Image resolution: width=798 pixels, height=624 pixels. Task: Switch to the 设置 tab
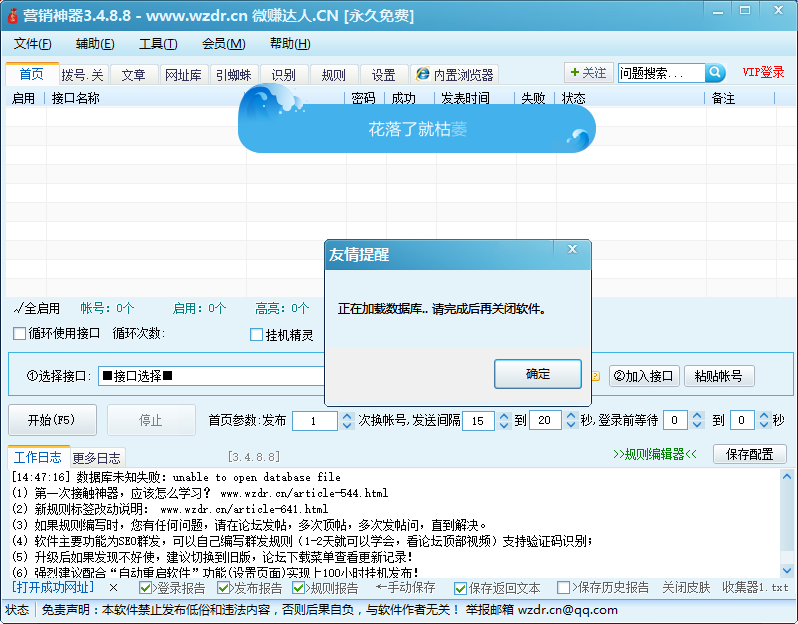tap(384, 75)
